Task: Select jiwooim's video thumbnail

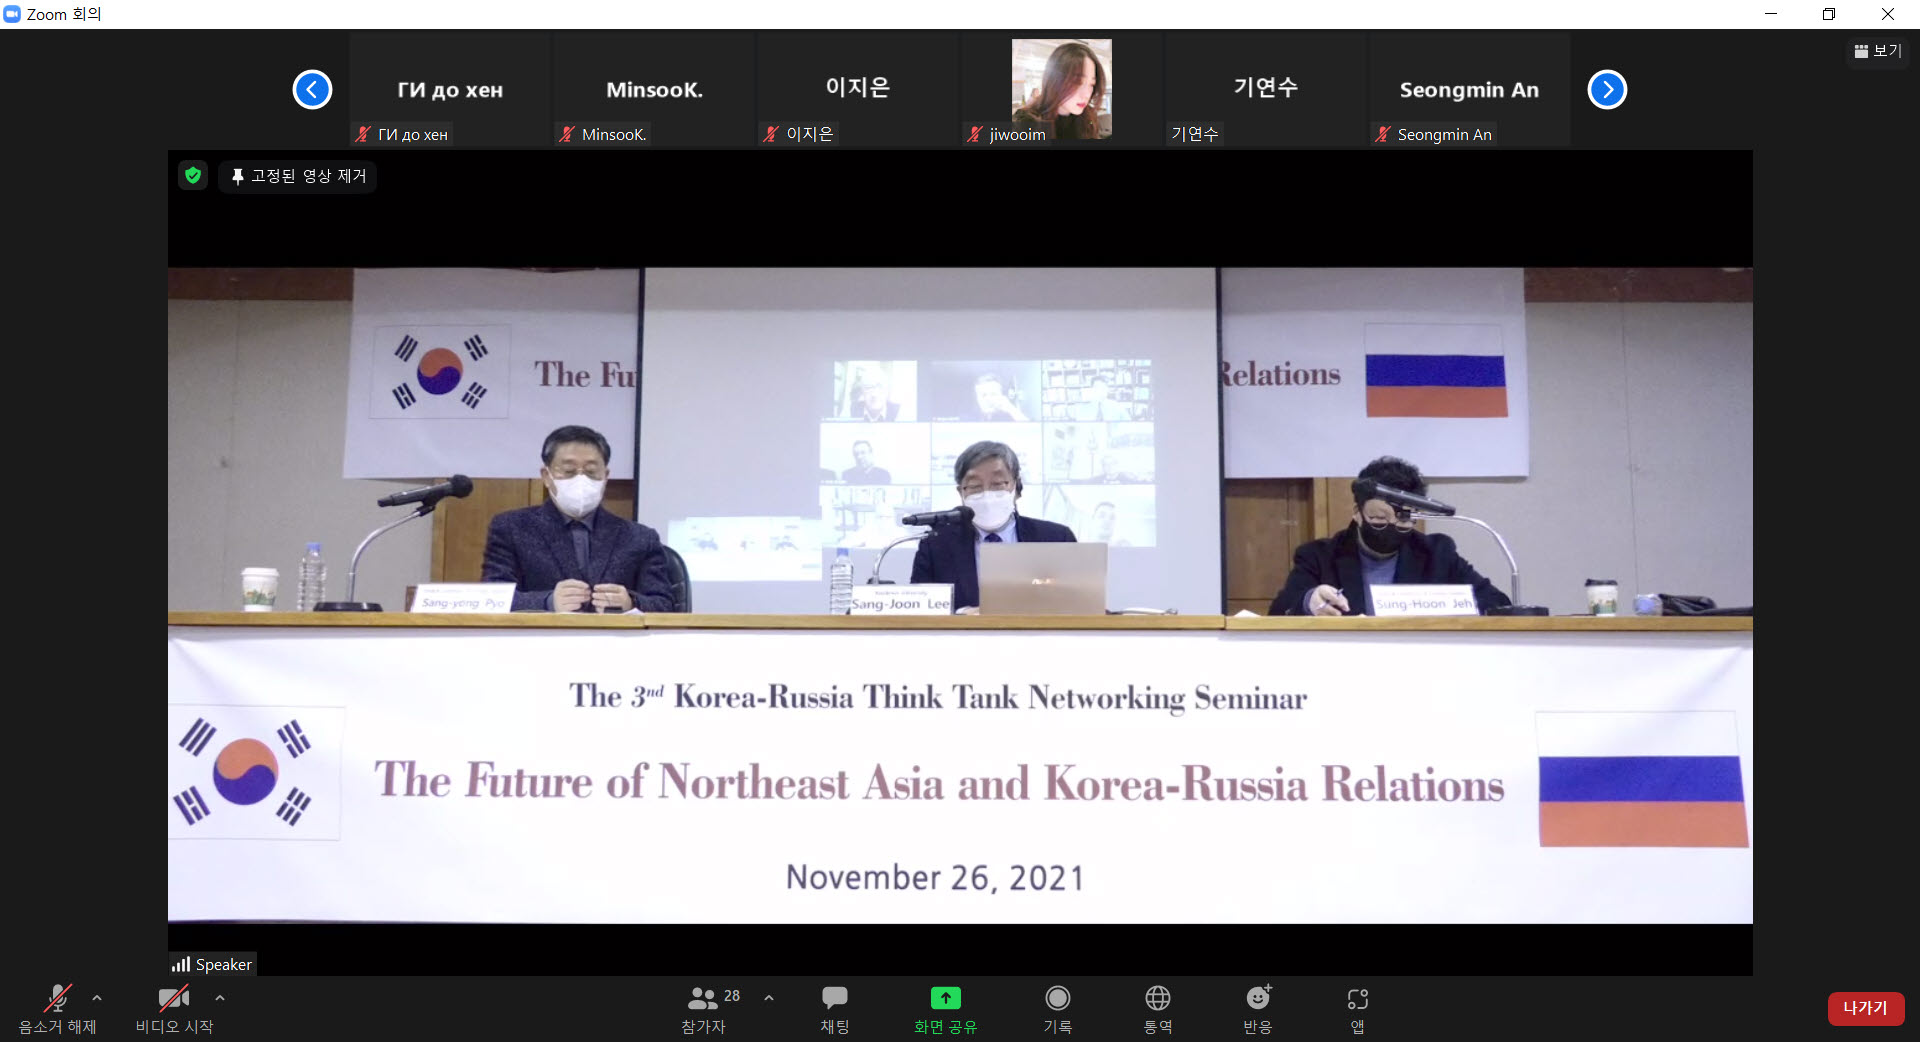Action: (1061, 90)
